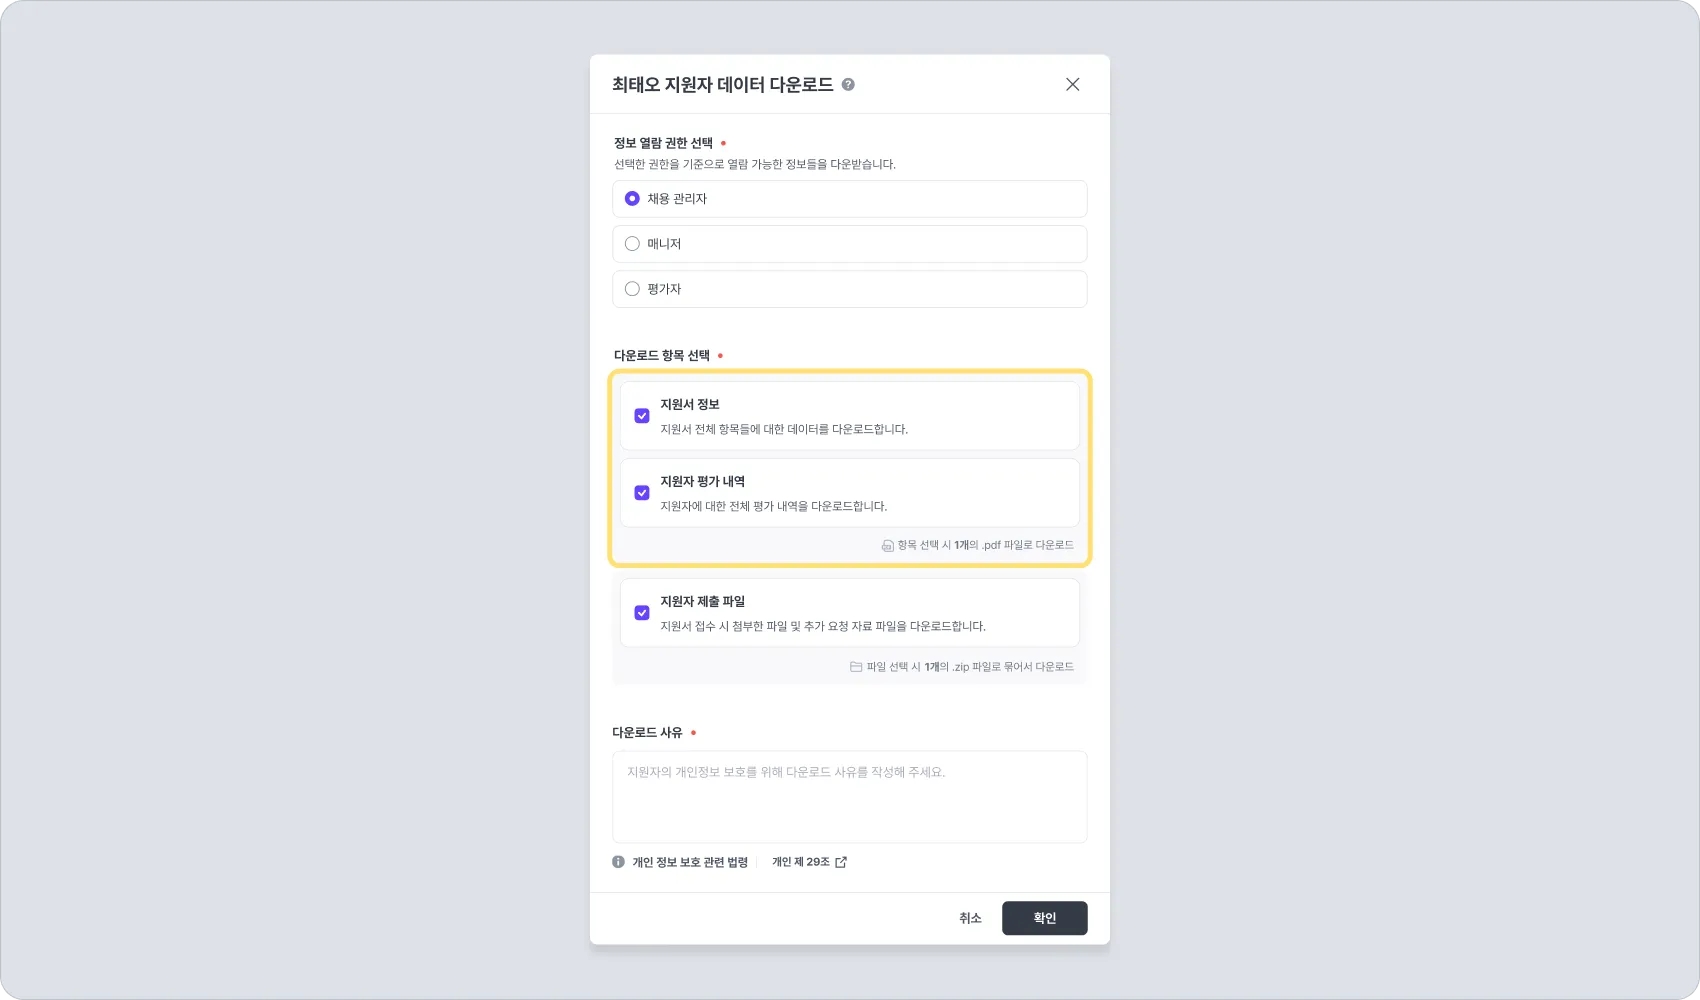Image resolution: width=1700 pixels, height=1000 pixels.
Task: Click the folder icon in zip note
Action: [x=856, y=667]
